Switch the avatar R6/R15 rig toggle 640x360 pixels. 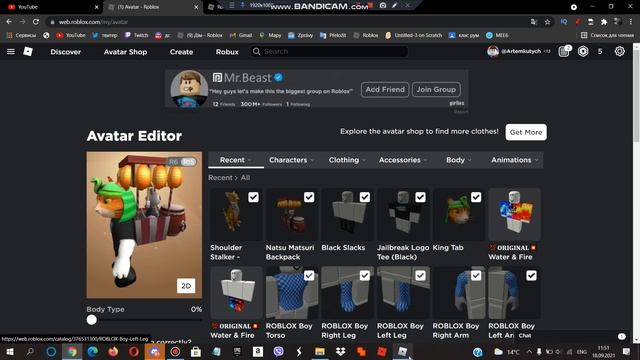pyautogui.click(x=182, y=162)
